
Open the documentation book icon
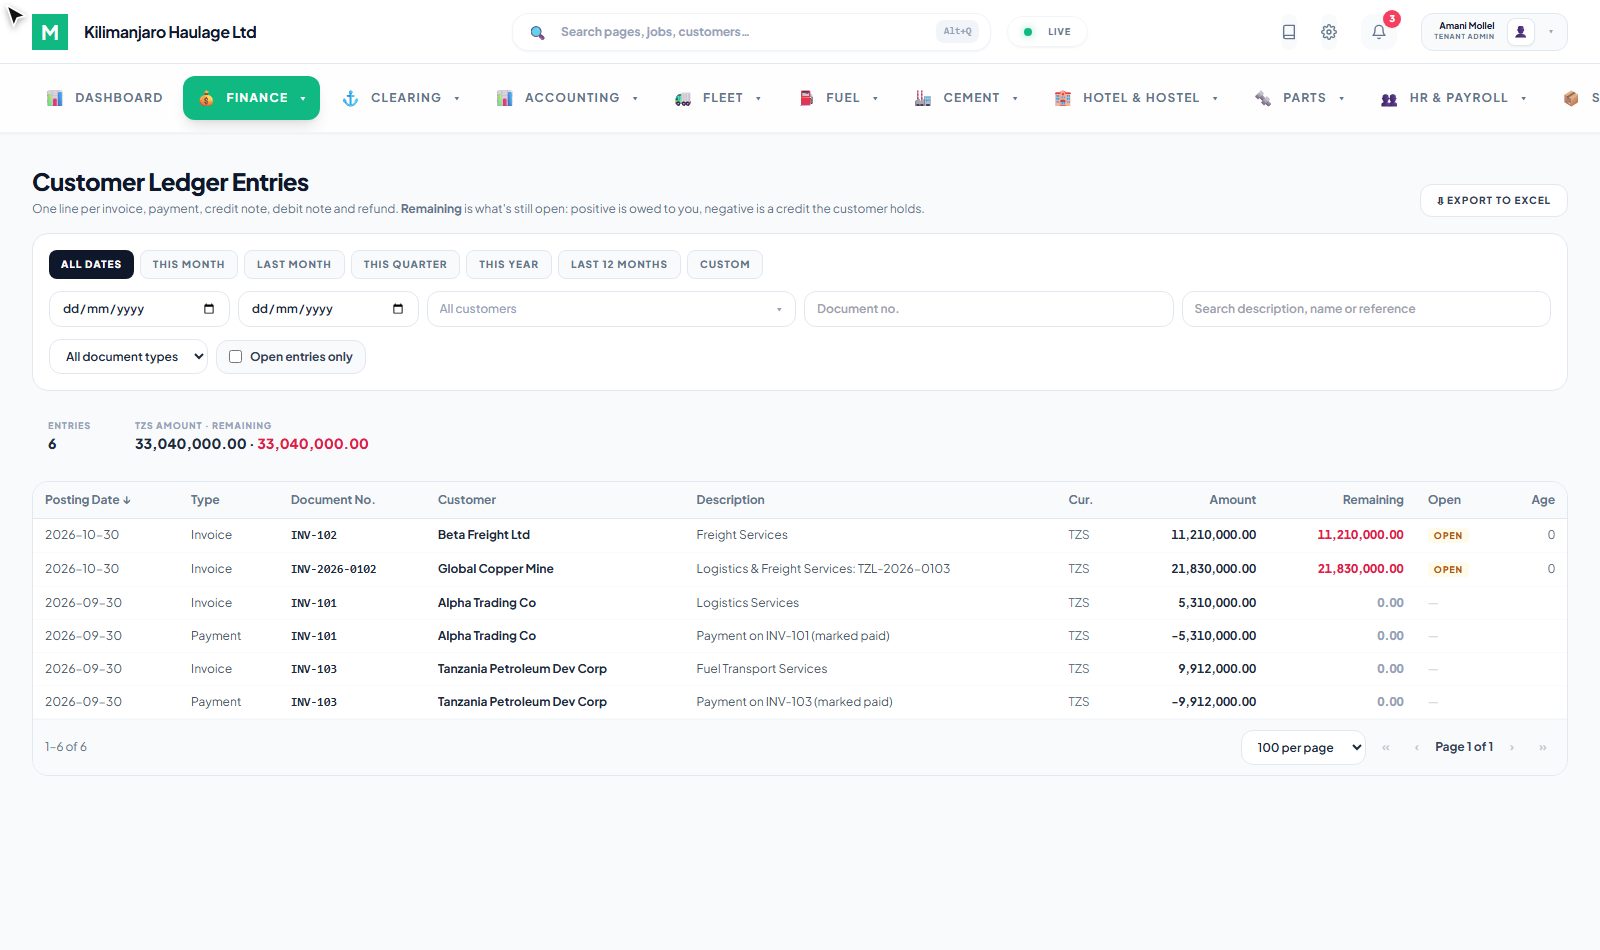pyautogui.click(x=1289, y=32)
